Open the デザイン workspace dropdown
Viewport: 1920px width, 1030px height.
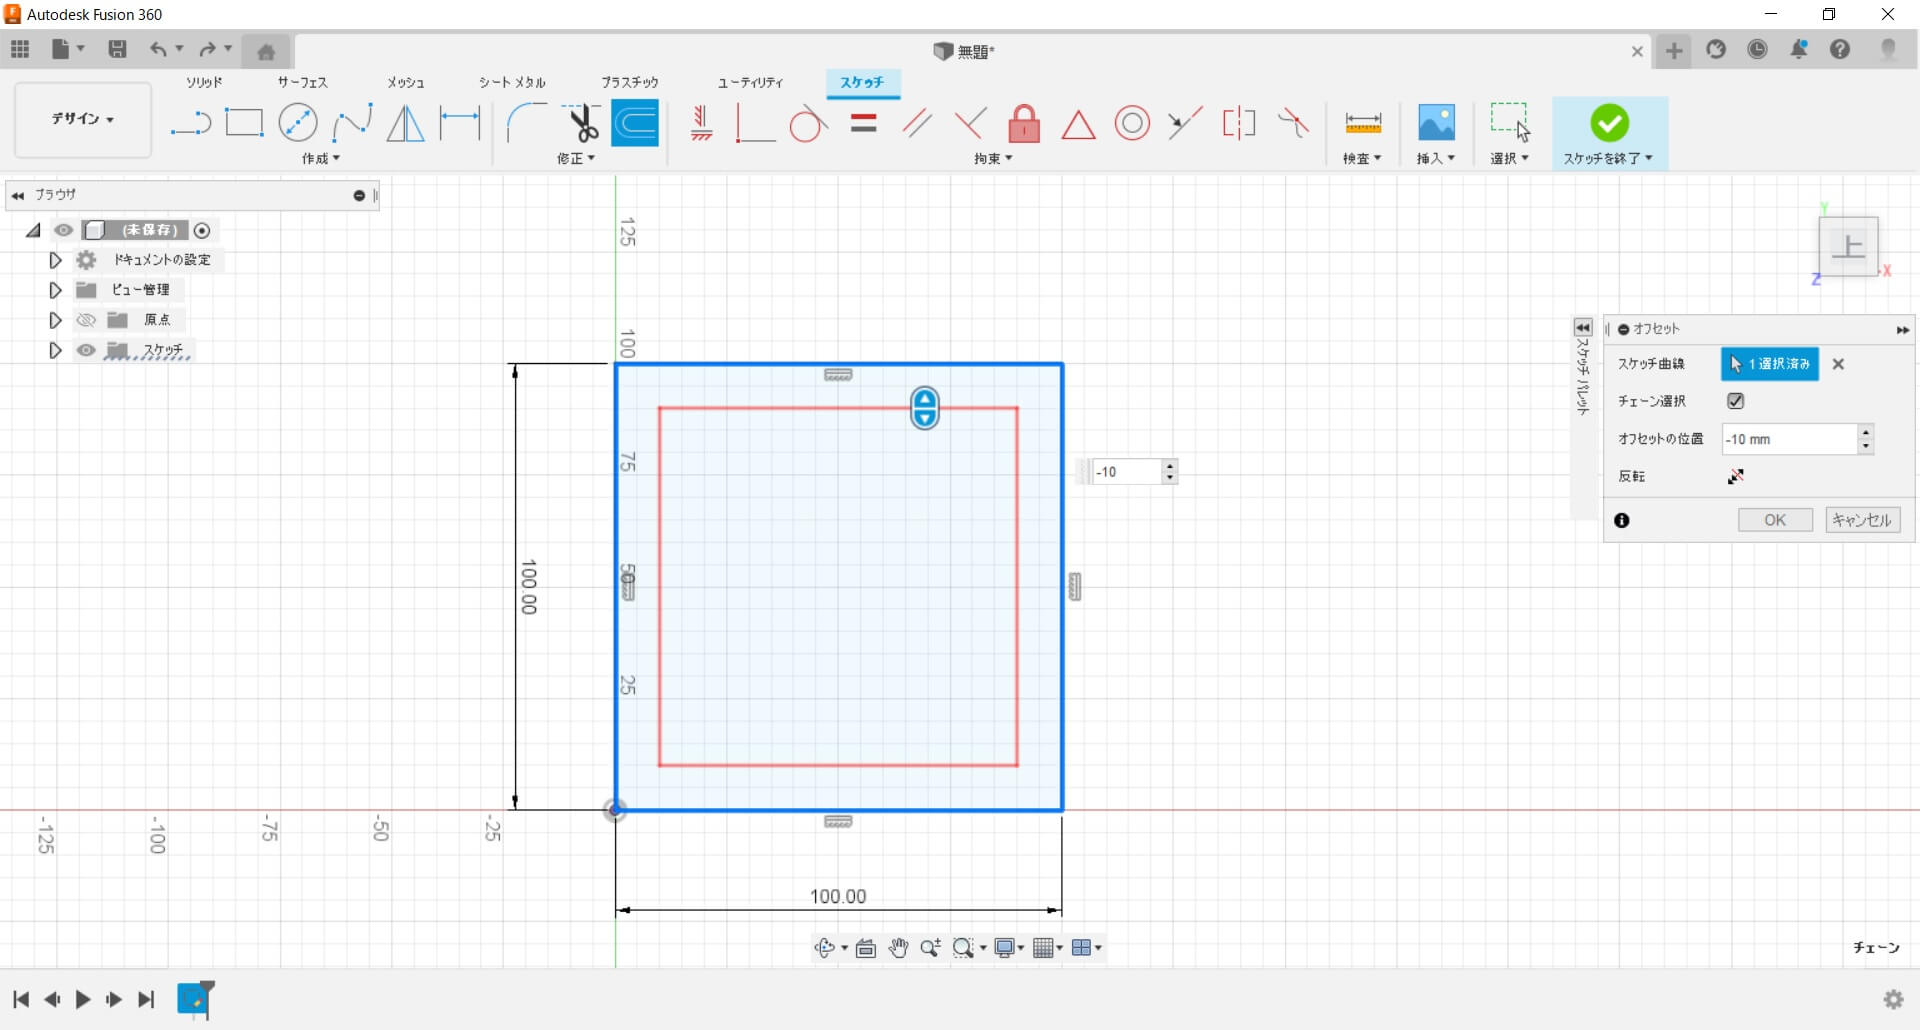[x=83, y=119]
